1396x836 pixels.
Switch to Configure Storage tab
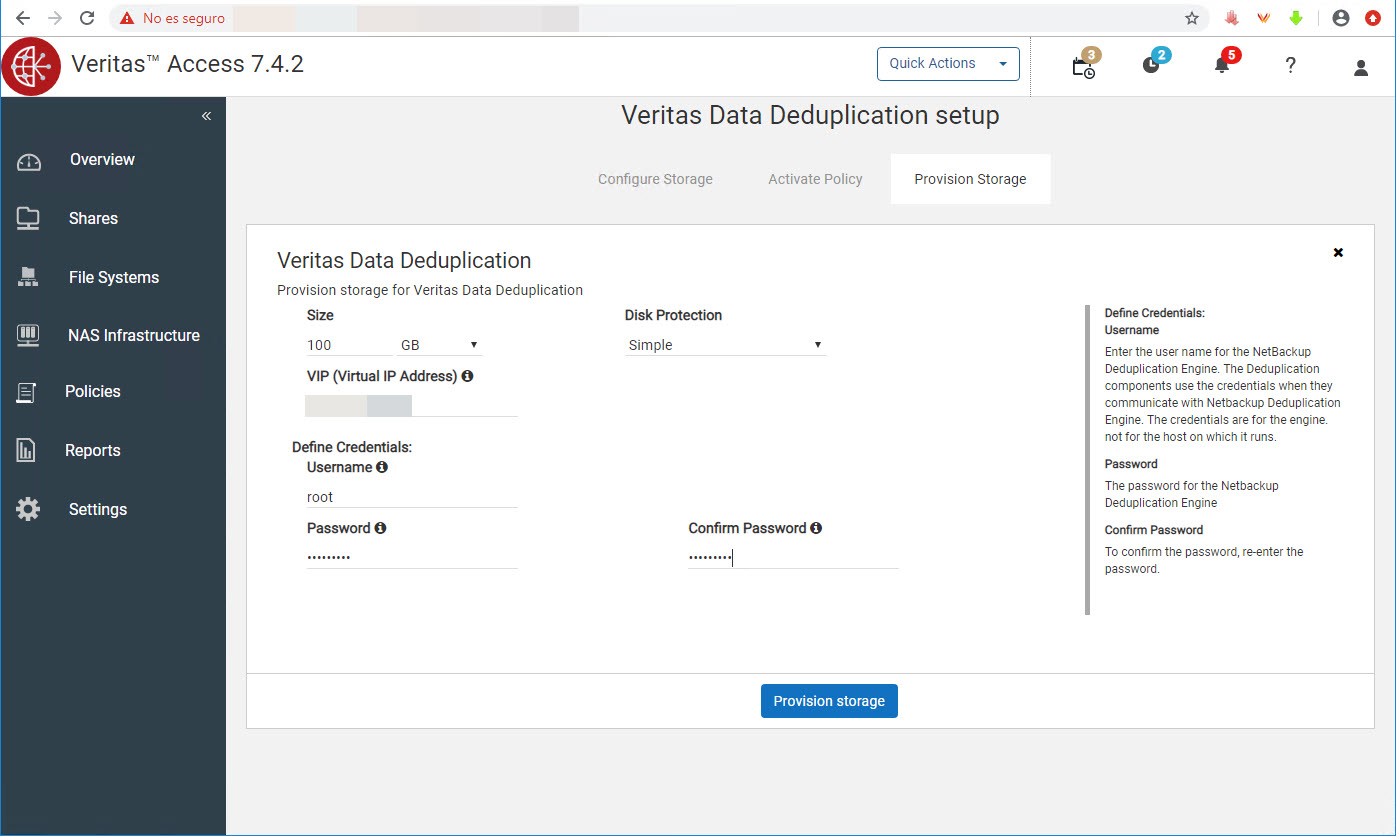tap(655, 179)
